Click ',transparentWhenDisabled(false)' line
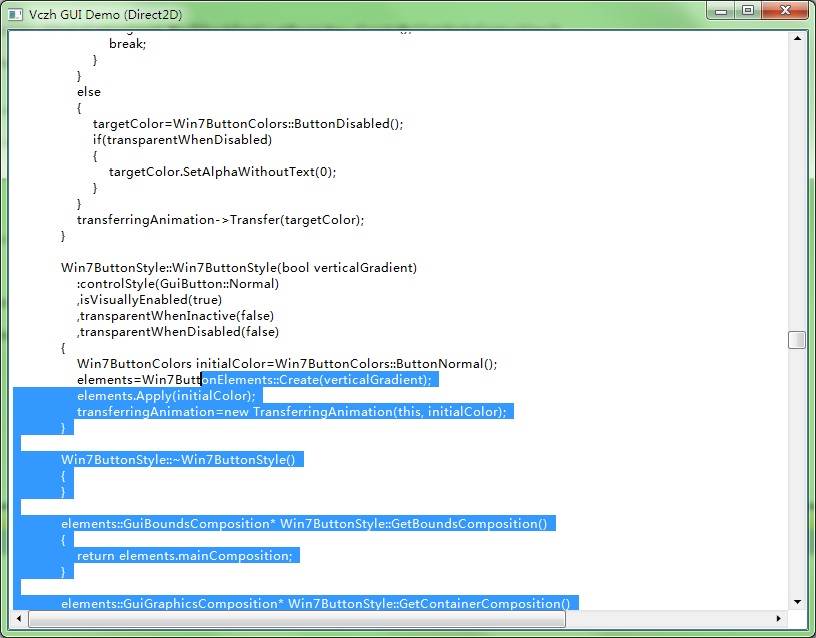The image size is (816, 638). 178,332
